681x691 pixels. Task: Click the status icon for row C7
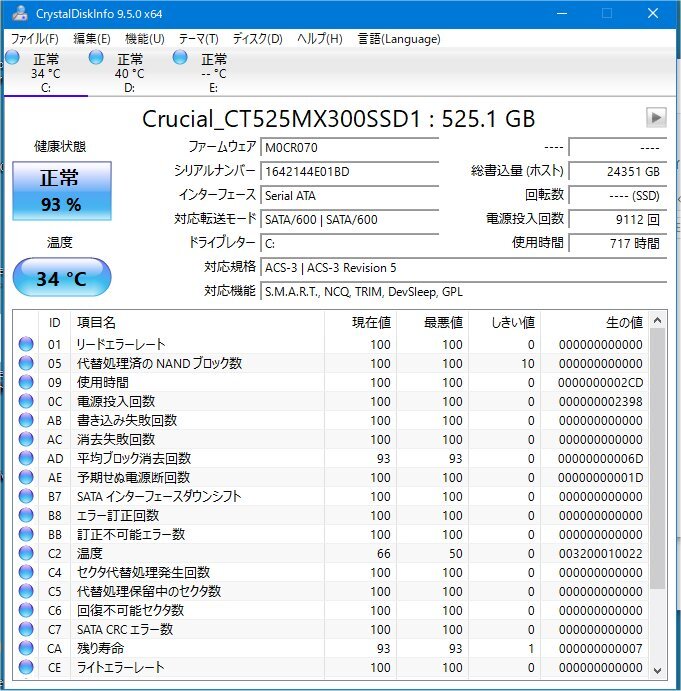(26, 629)
